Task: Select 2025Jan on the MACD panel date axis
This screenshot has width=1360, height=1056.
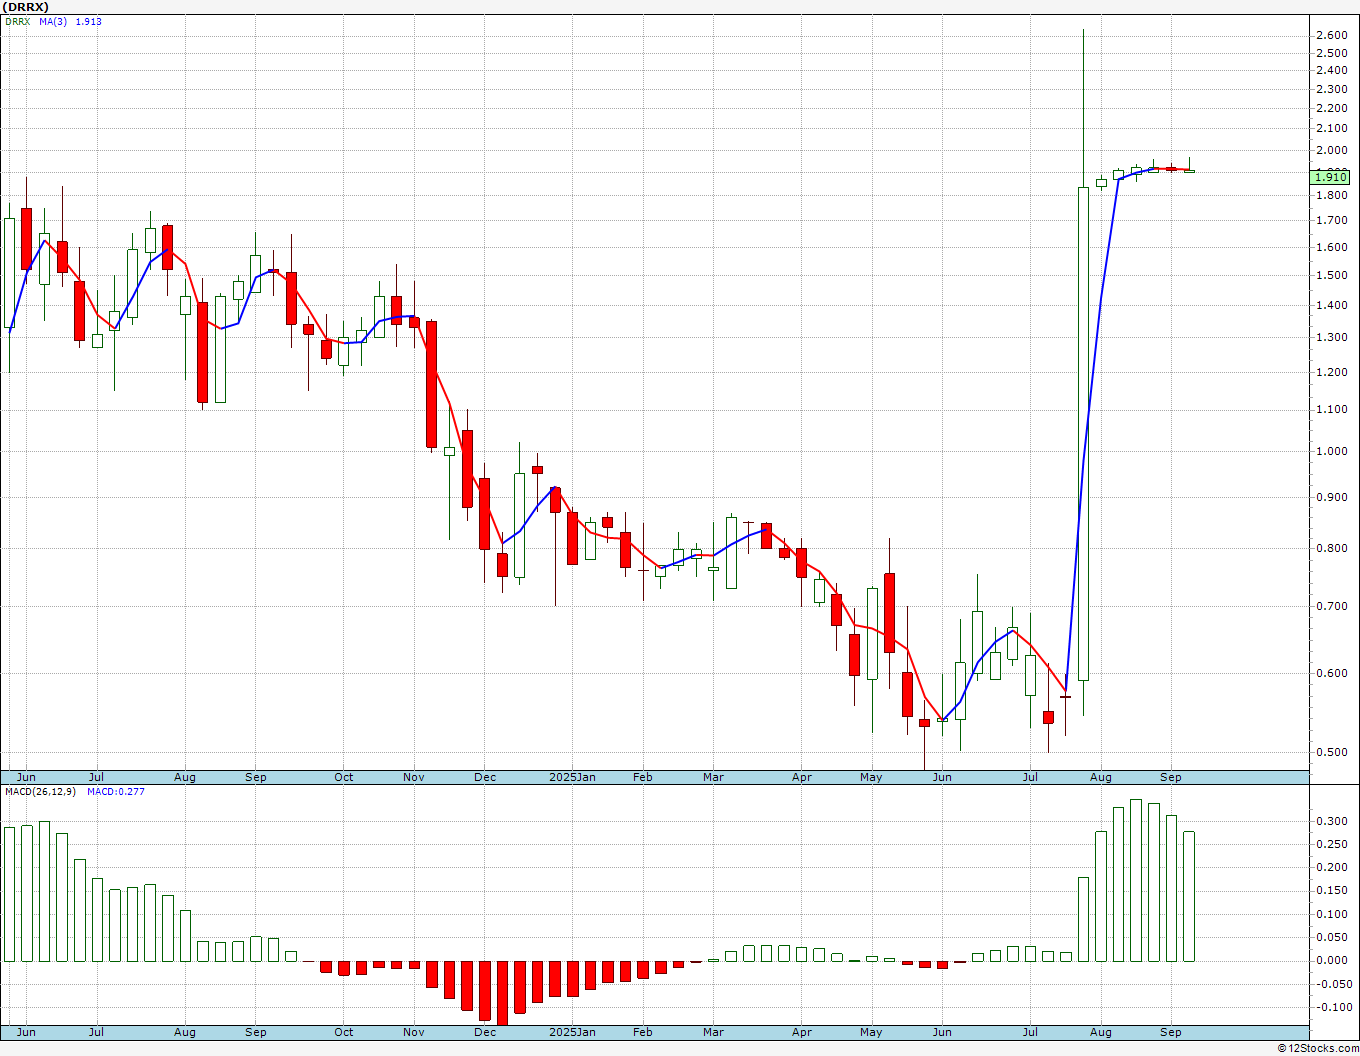Action: pyautogui.click(x=573, y=1032)
